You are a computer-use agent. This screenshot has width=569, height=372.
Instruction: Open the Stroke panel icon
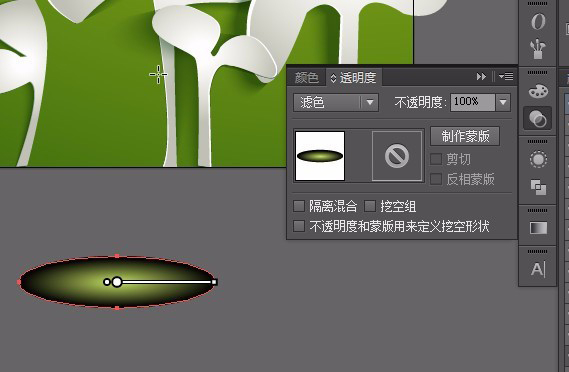[538, 22]
